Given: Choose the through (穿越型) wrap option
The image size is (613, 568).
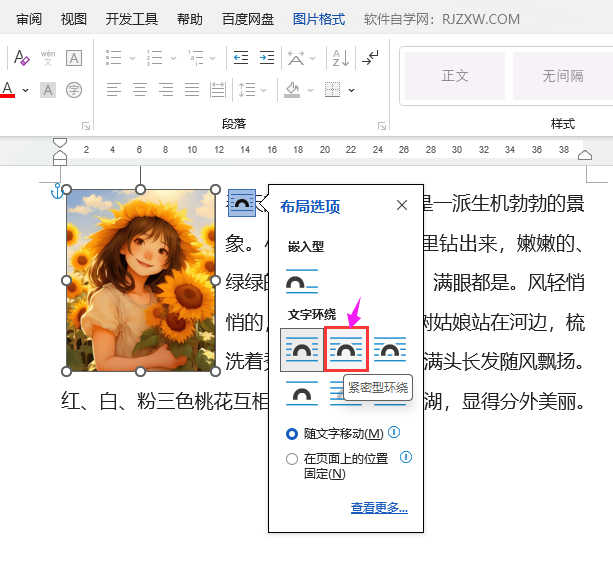Looking at the screenshot, I should [390, 349].
